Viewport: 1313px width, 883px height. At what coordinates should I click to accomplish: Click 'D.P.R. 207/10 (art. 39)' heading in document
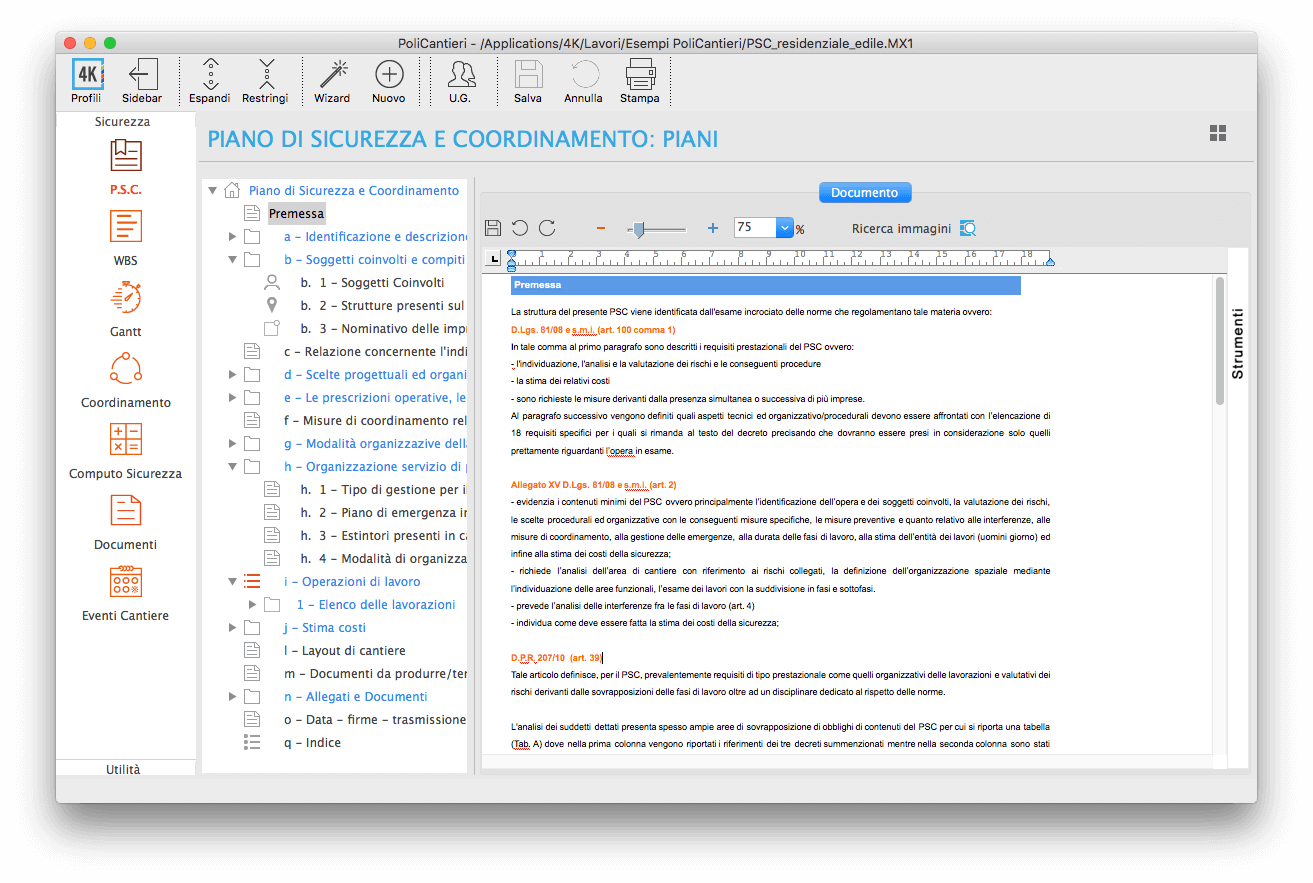click(556, 658)
